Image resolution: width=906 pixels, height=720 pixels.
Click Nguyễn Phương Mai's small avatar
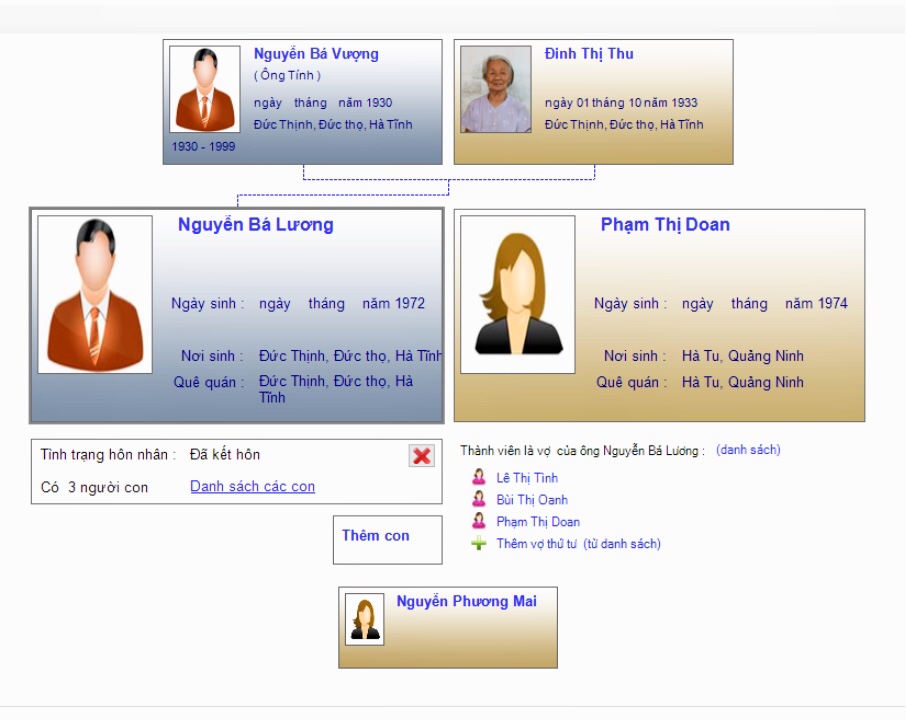click(365, 619)
